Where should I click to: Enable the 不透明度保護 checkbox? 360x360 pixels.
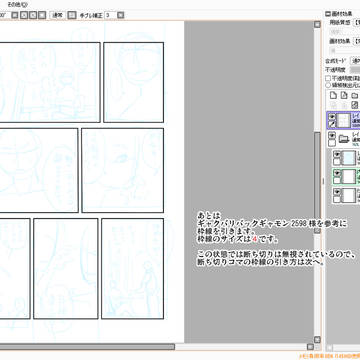pos(328,78)
